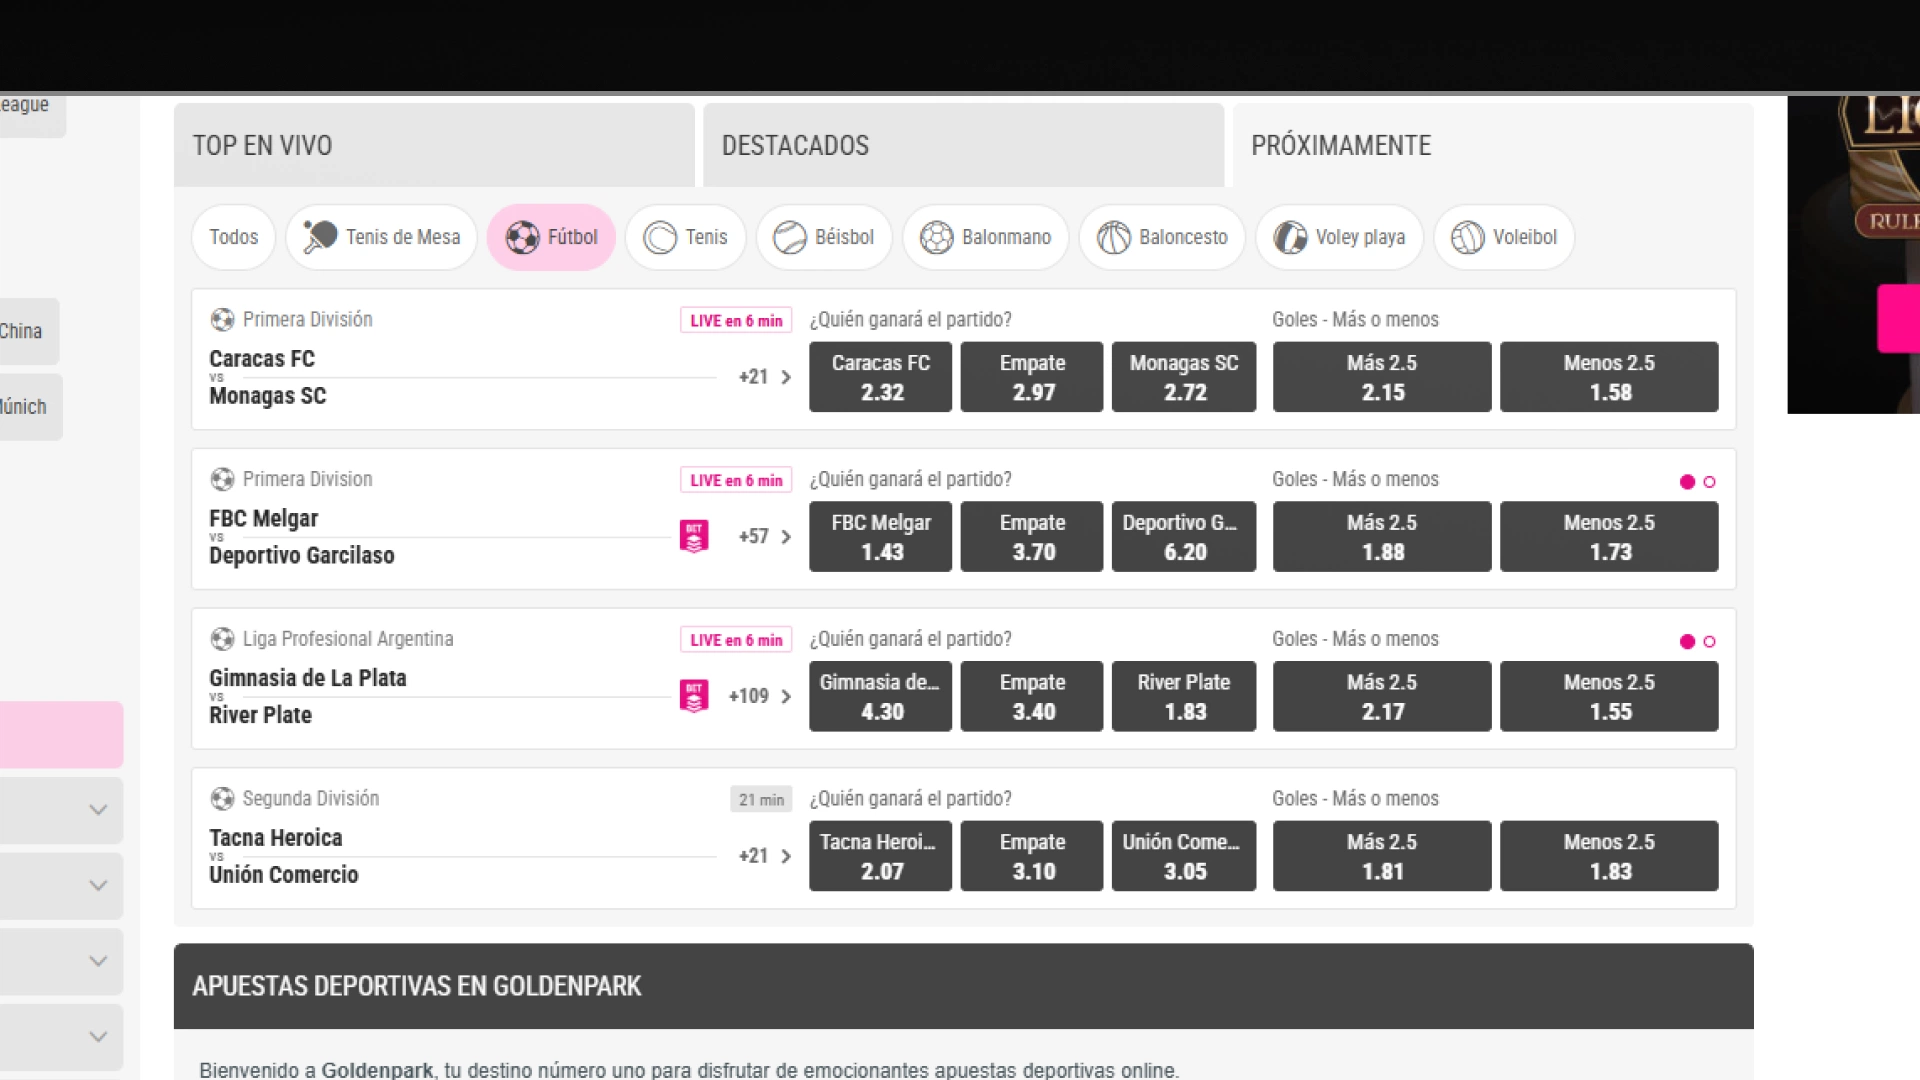Click the Baloncesto ball icon
1920x1080 pixels.
1114,237
